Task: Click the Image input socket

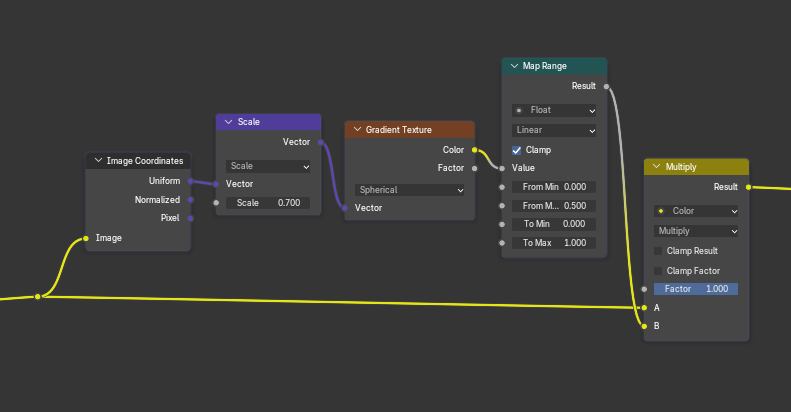Action: point(86,239)
